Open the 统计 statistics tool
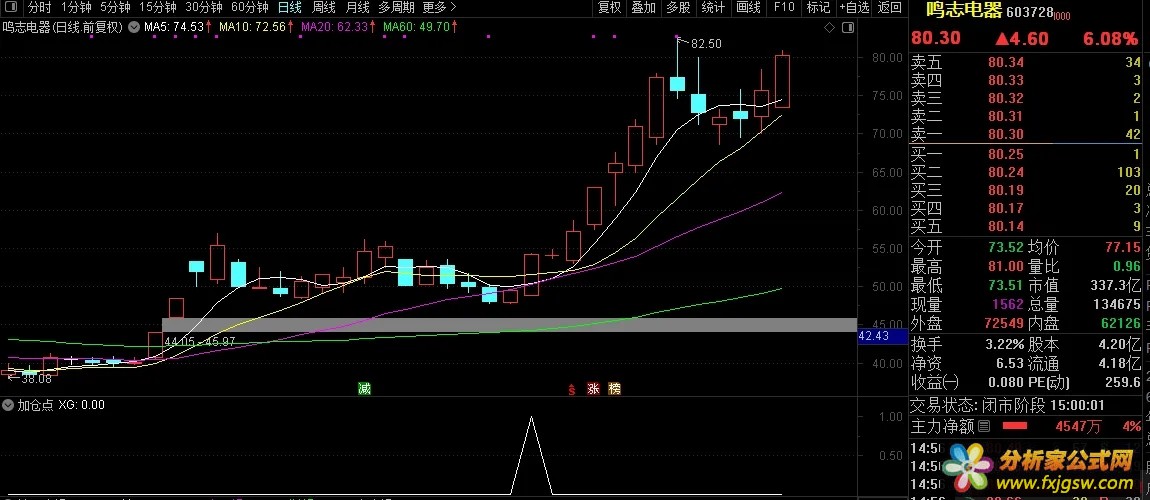This screenshot has height=500, width=1150. 713,8
